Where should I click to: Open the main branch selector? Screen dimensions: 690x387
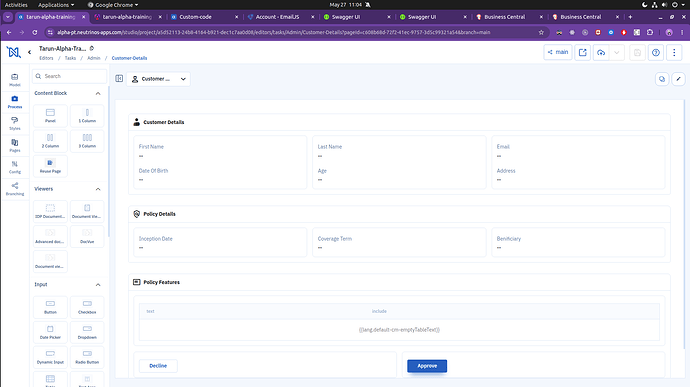(558, 52)
